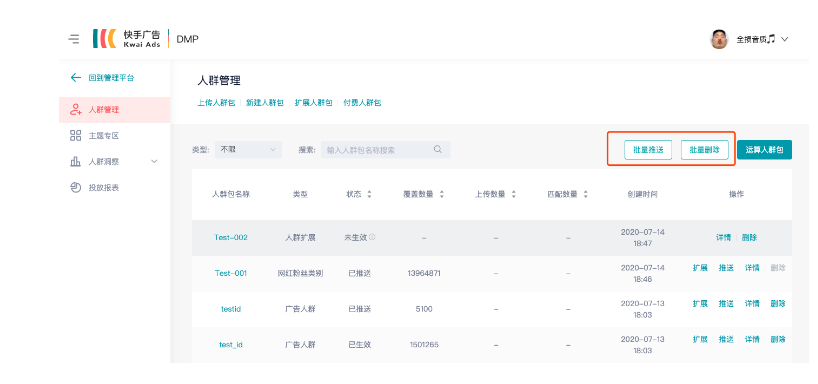Open the user avatar picture

point(719,39)
